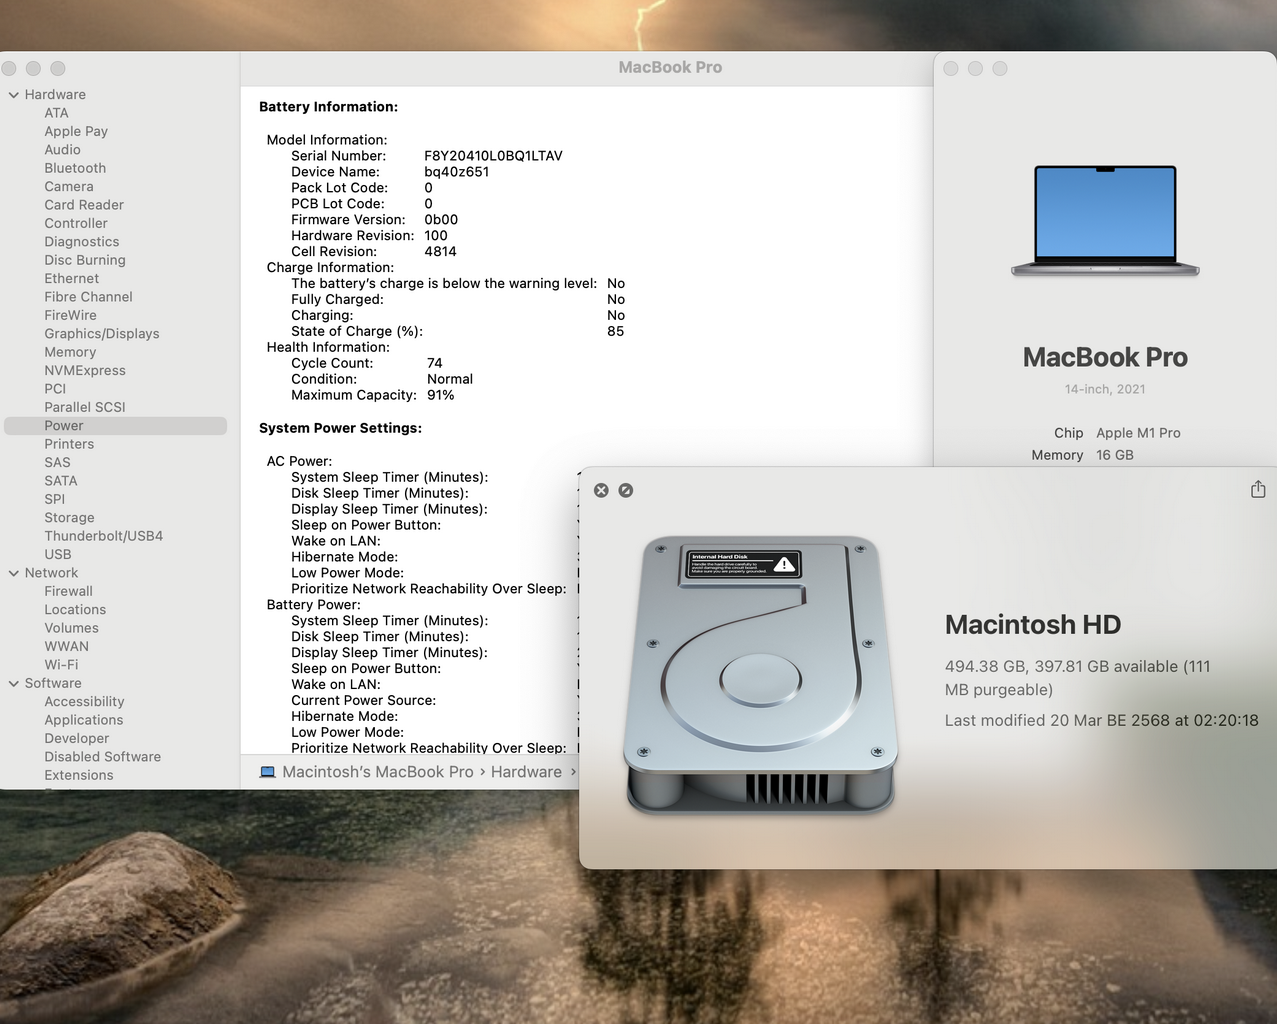
Task: Open Accessibility under Software
Action: [x=84, y=702]
